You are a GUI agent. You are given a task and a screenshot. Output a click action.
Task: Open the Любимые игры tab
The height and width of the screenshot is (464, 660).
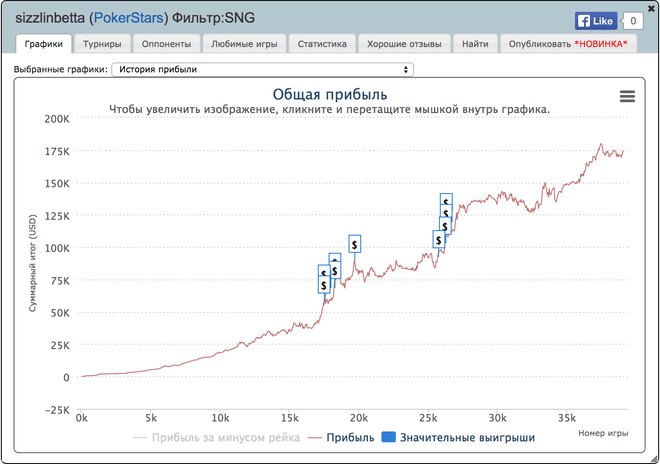click(244, 44)
